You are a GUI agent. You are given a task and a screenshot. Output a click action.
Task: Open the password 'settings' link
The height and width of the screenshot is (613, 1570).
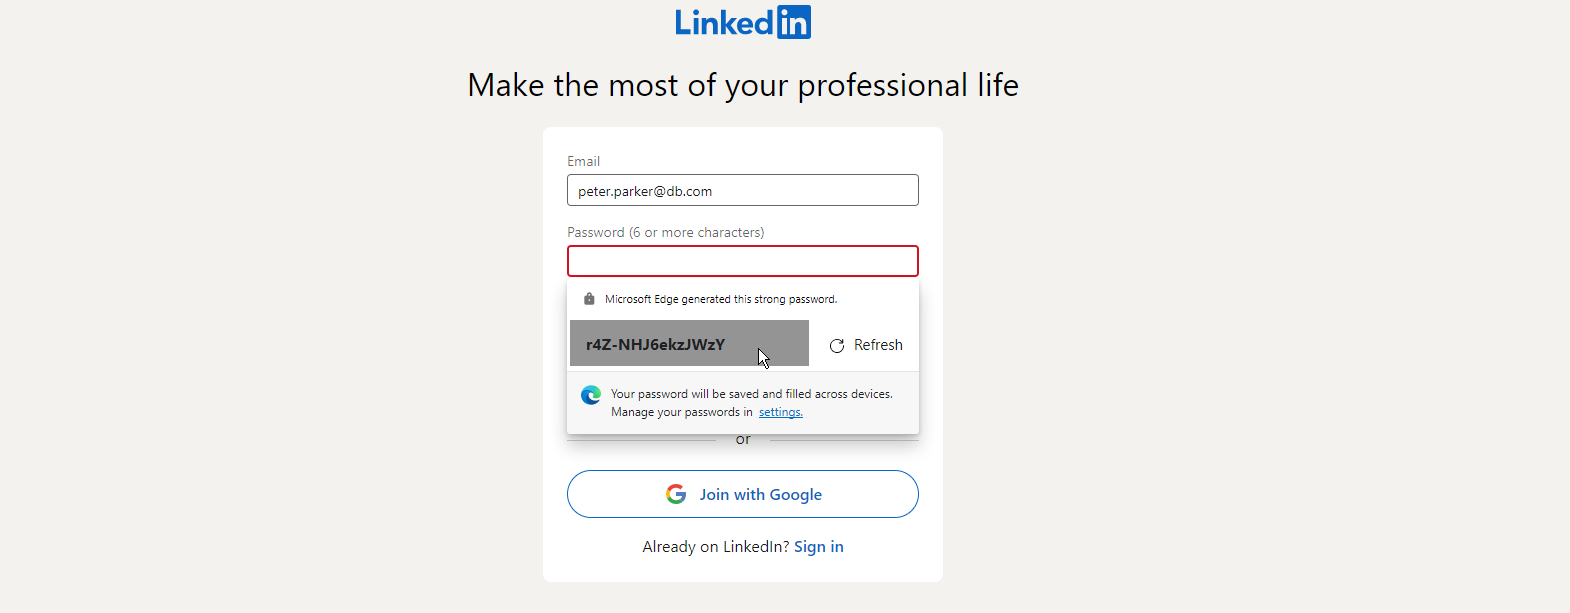(781, 412)
